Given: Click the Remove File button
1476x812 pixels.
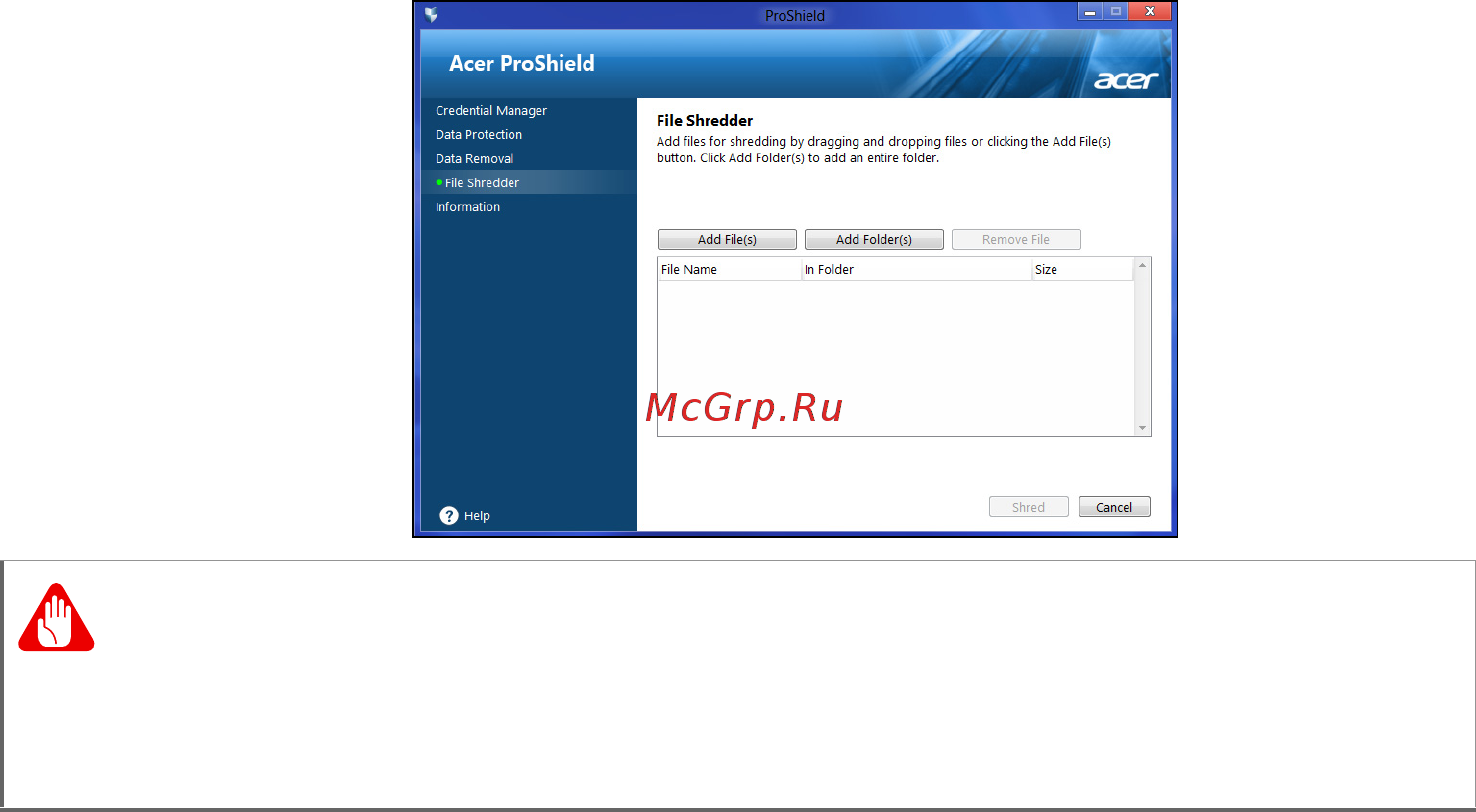Looking at the screenshot, I should (x=1016, y=240).
